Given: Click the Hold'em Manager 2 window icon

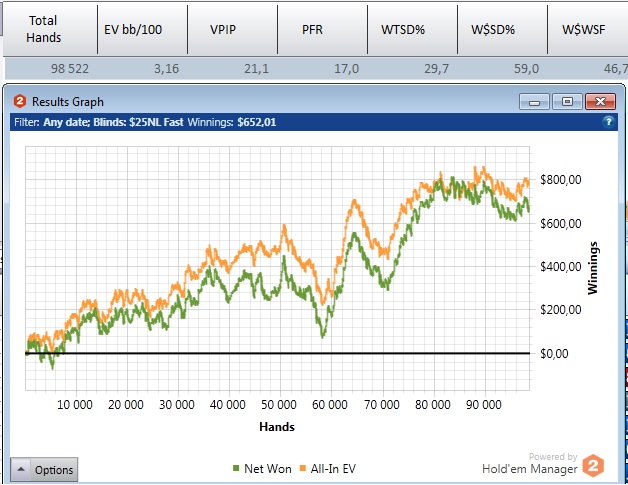Looking at the screenshot, I should click(x=20, y=101).
